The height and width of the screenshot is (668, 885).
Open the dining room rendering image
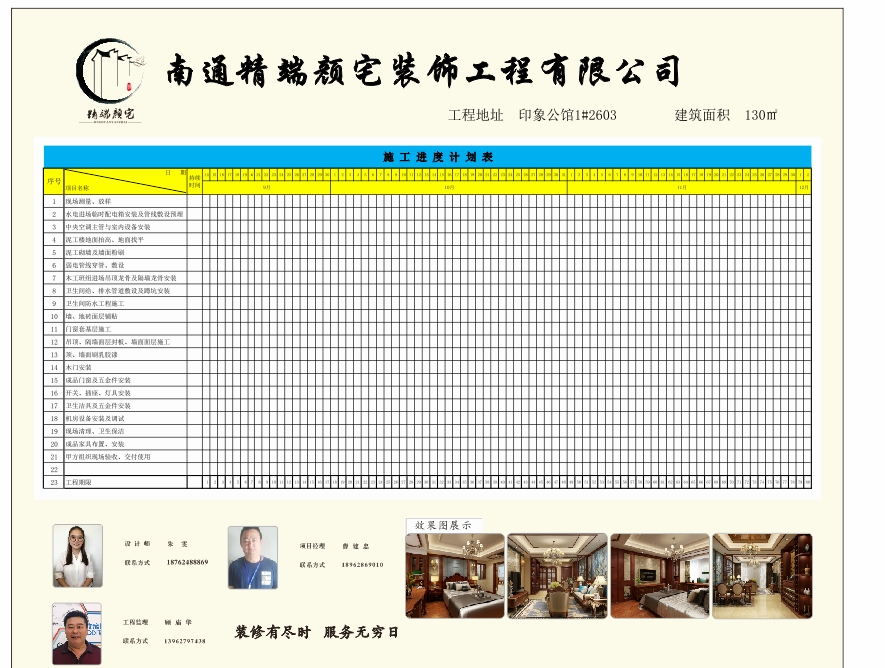point(762,575)
